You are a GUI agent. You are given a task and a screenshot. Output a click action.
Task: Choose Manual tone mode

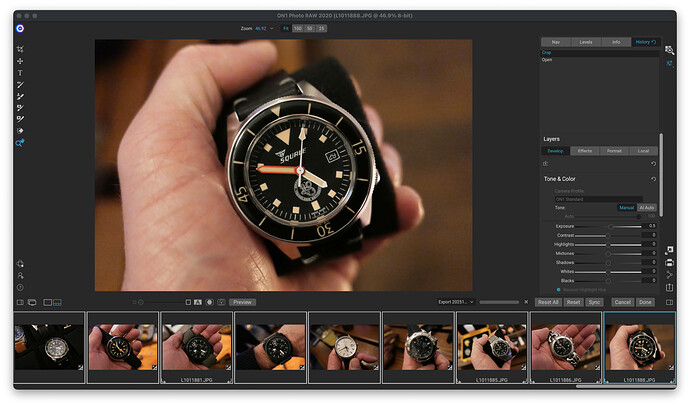pos(626,207)
